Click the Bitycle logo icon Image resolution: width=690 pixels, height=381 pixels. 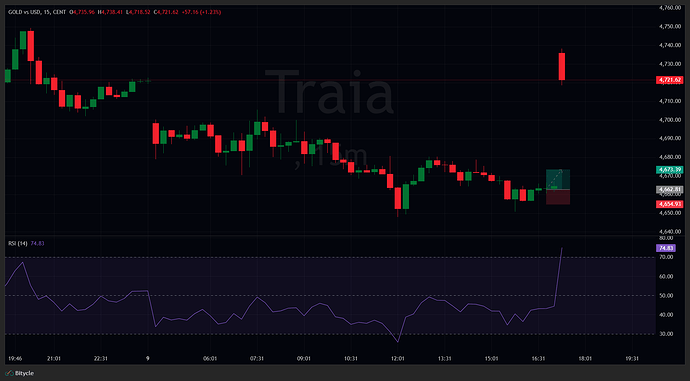tap(9, 373)
